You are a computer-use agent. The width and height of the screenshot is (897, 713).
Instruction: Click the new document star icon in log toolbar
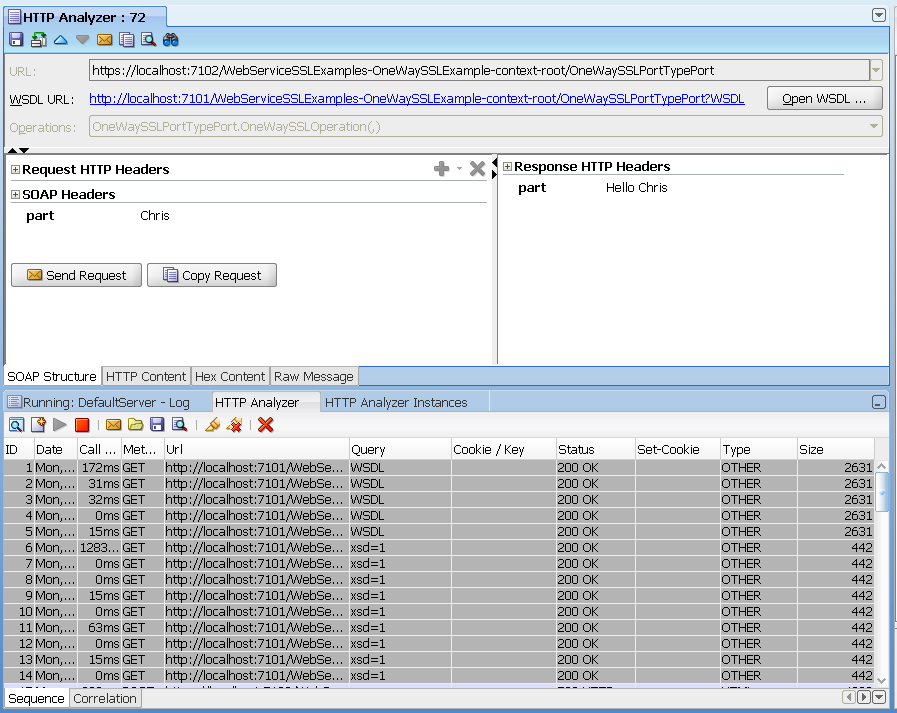tap(38, 425)
